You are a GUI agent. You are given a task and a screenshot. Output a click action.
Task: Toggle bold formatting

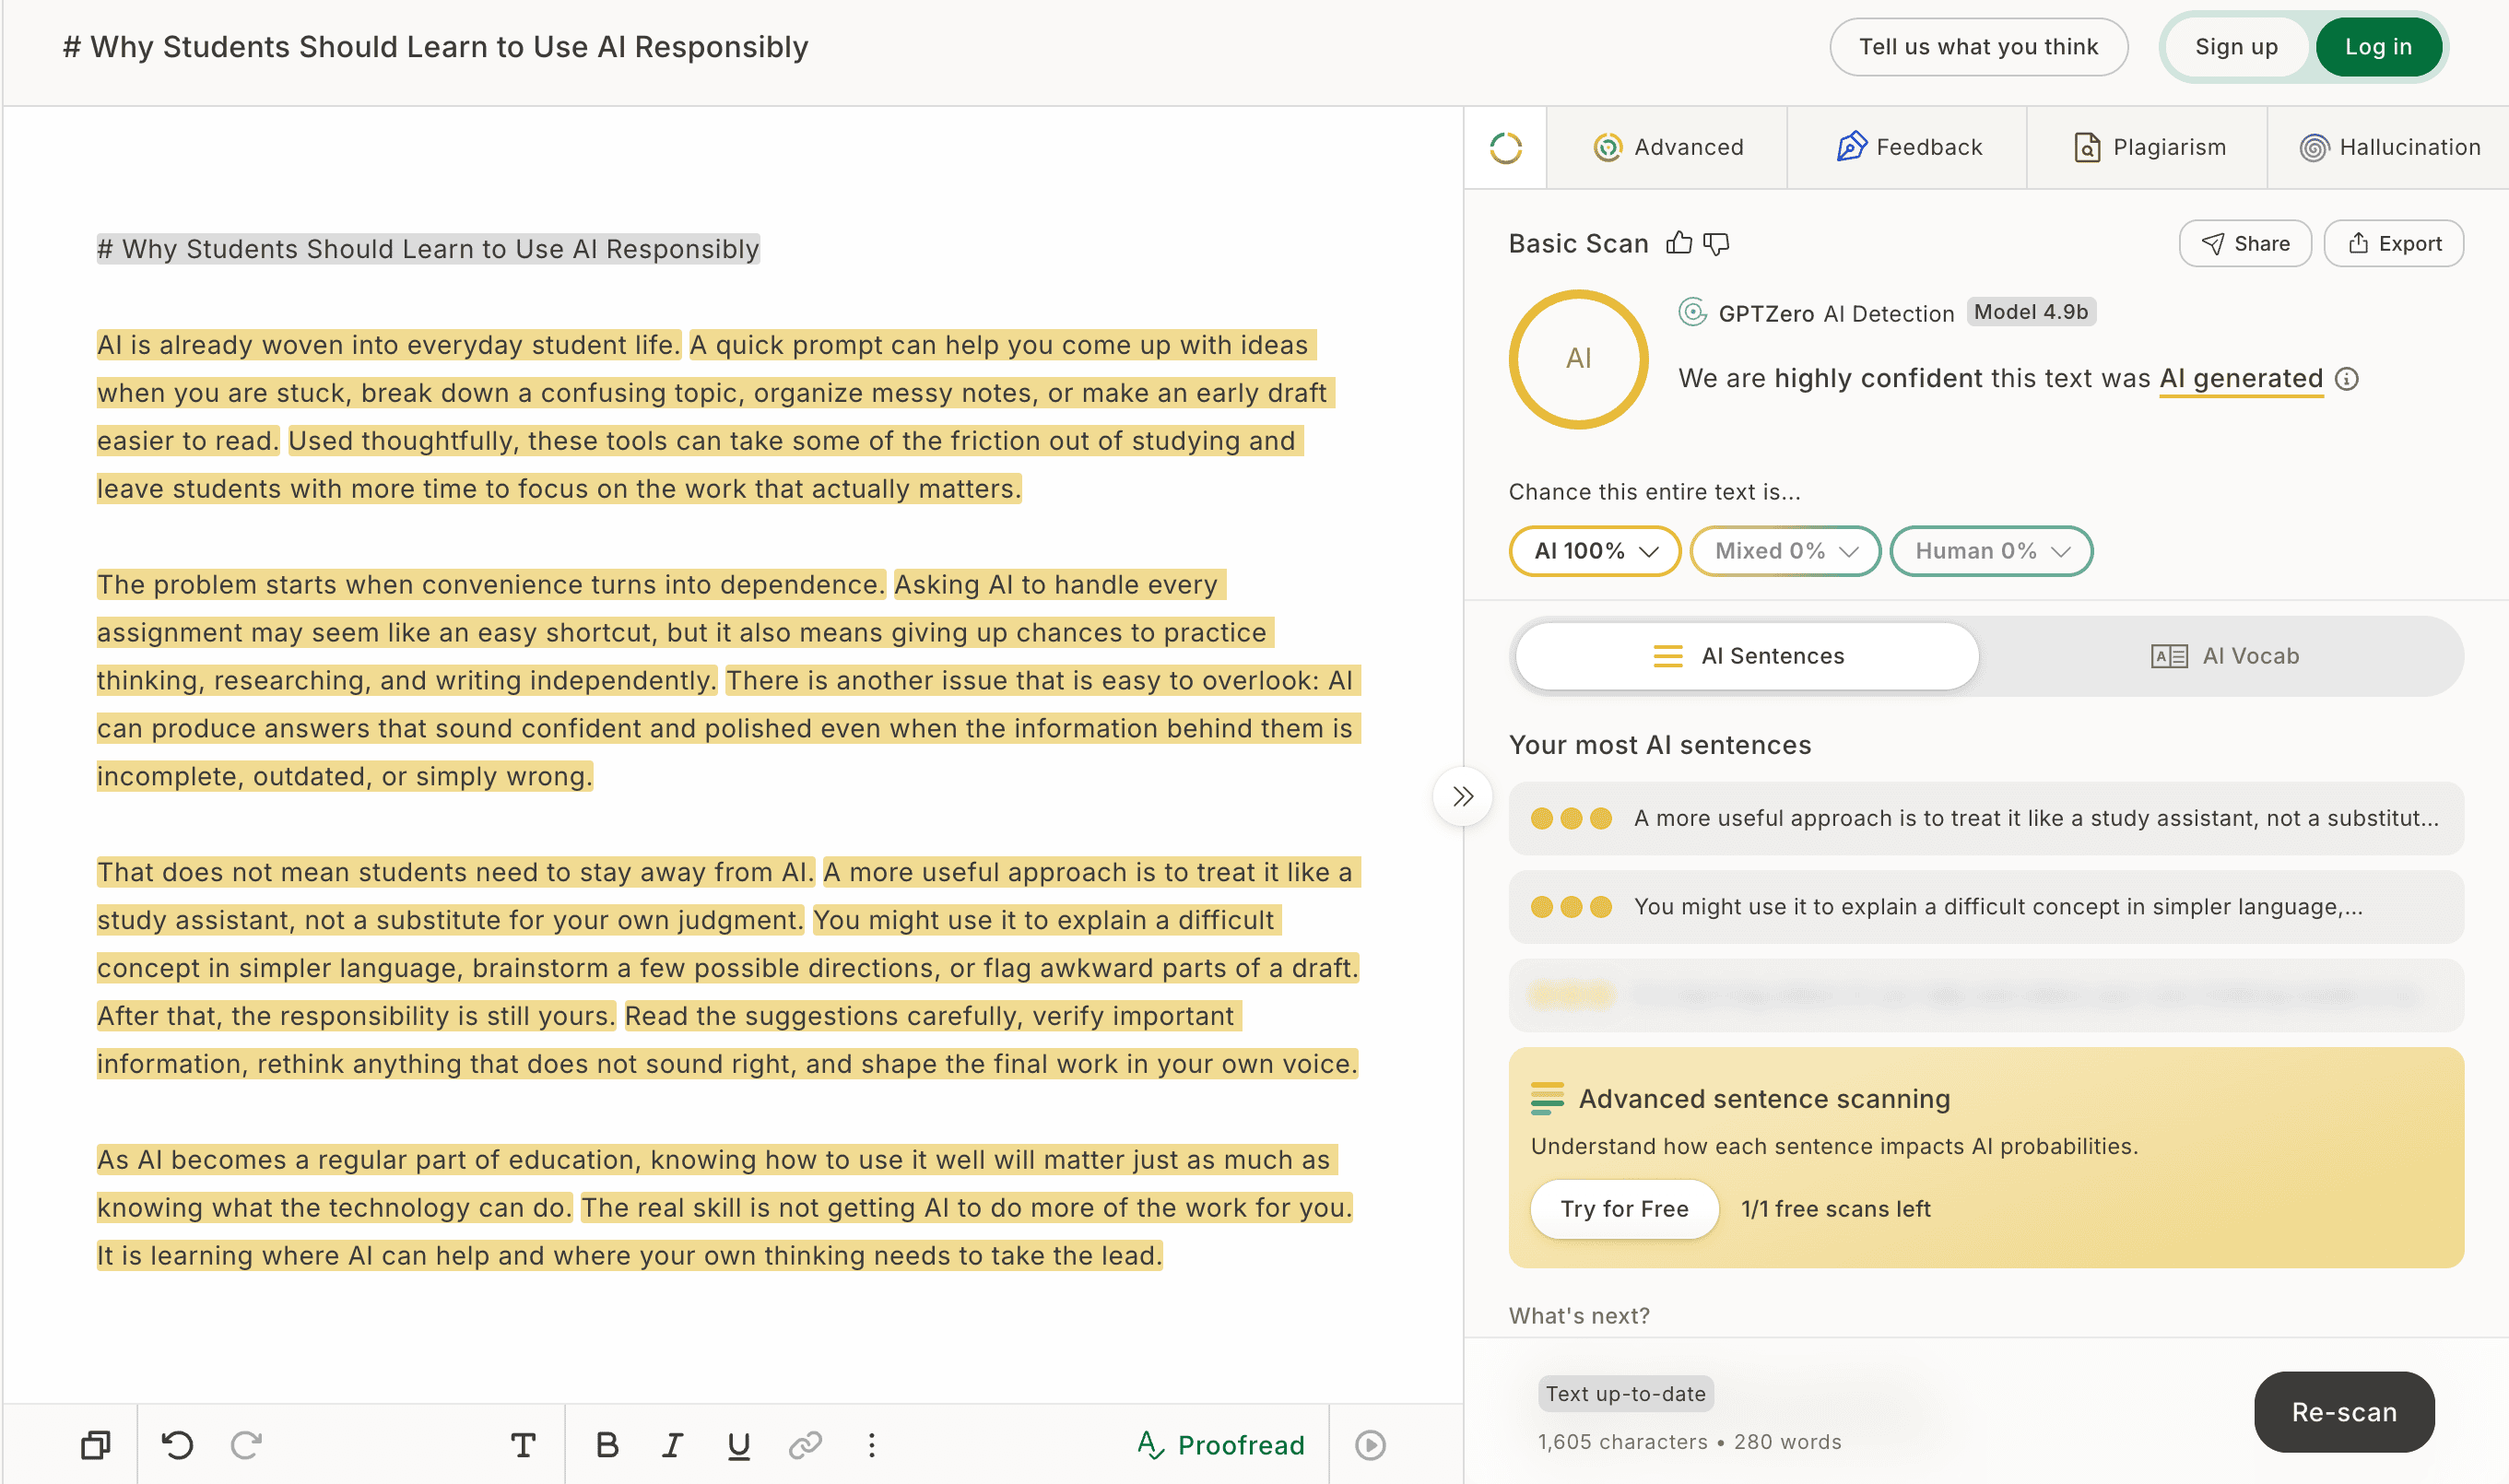(607, 1444)
